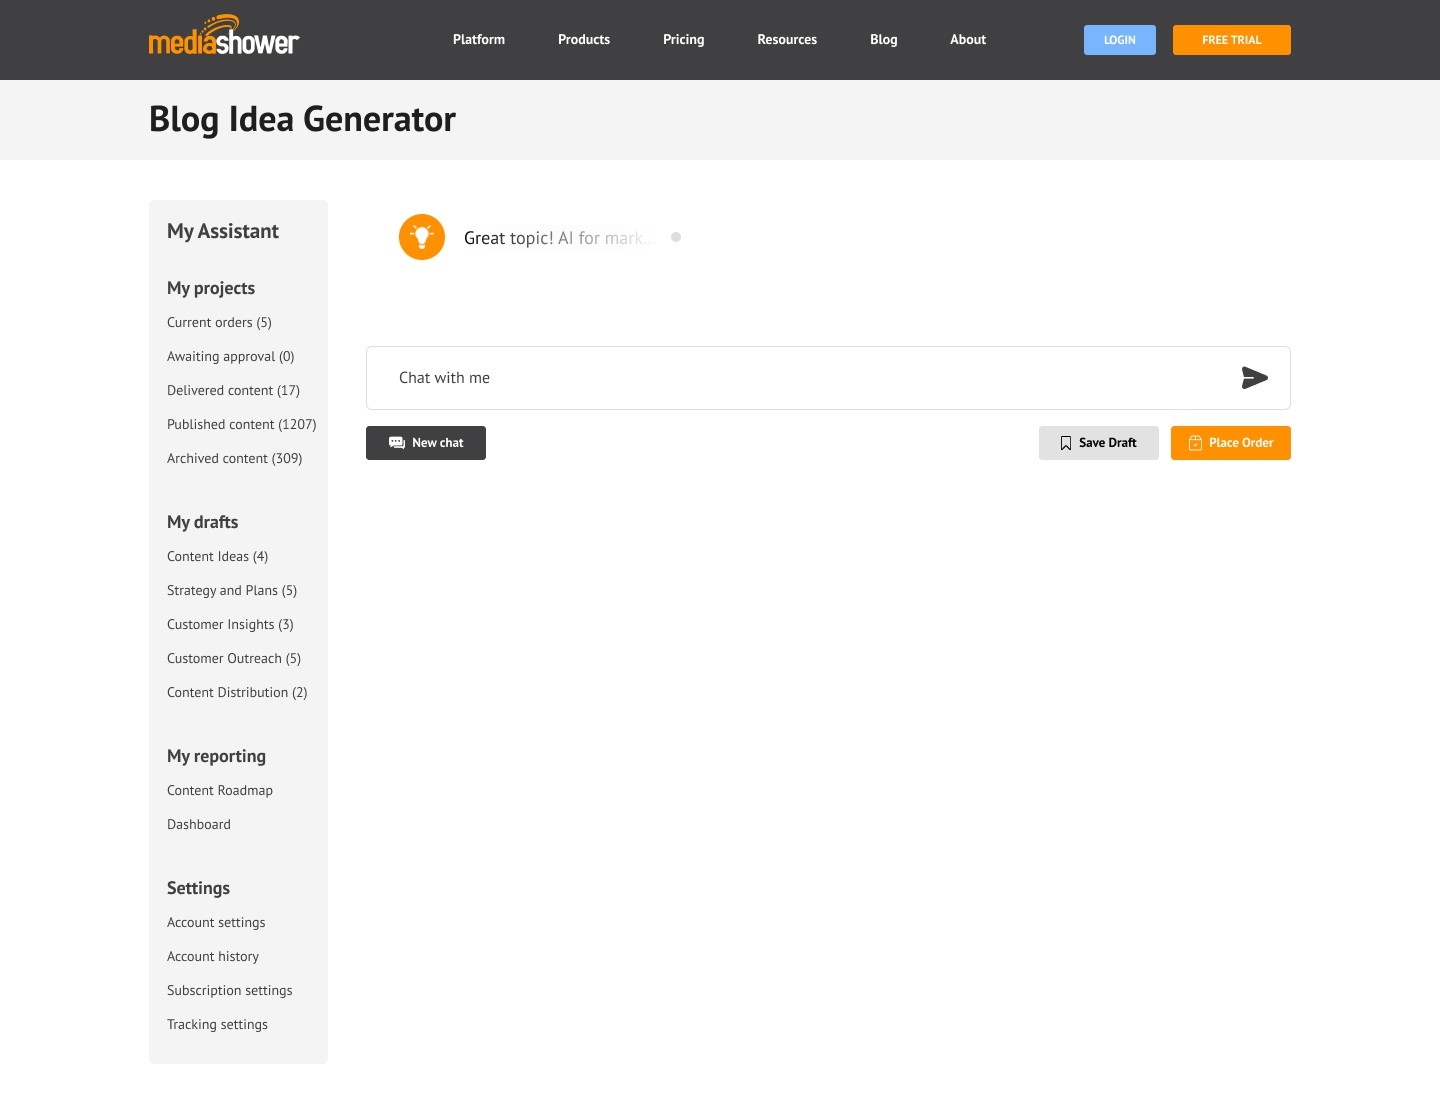1440x1110 pixels.
Task: Open Current orders (5)
Action: 219,322
